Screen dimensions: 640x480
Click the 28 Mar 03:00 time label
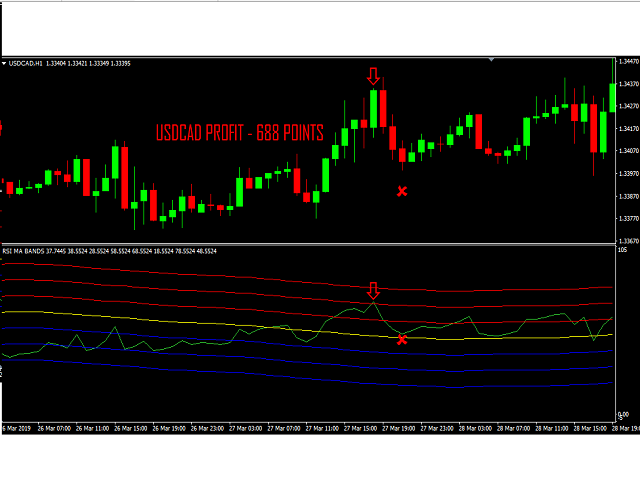tap(475, 429)
